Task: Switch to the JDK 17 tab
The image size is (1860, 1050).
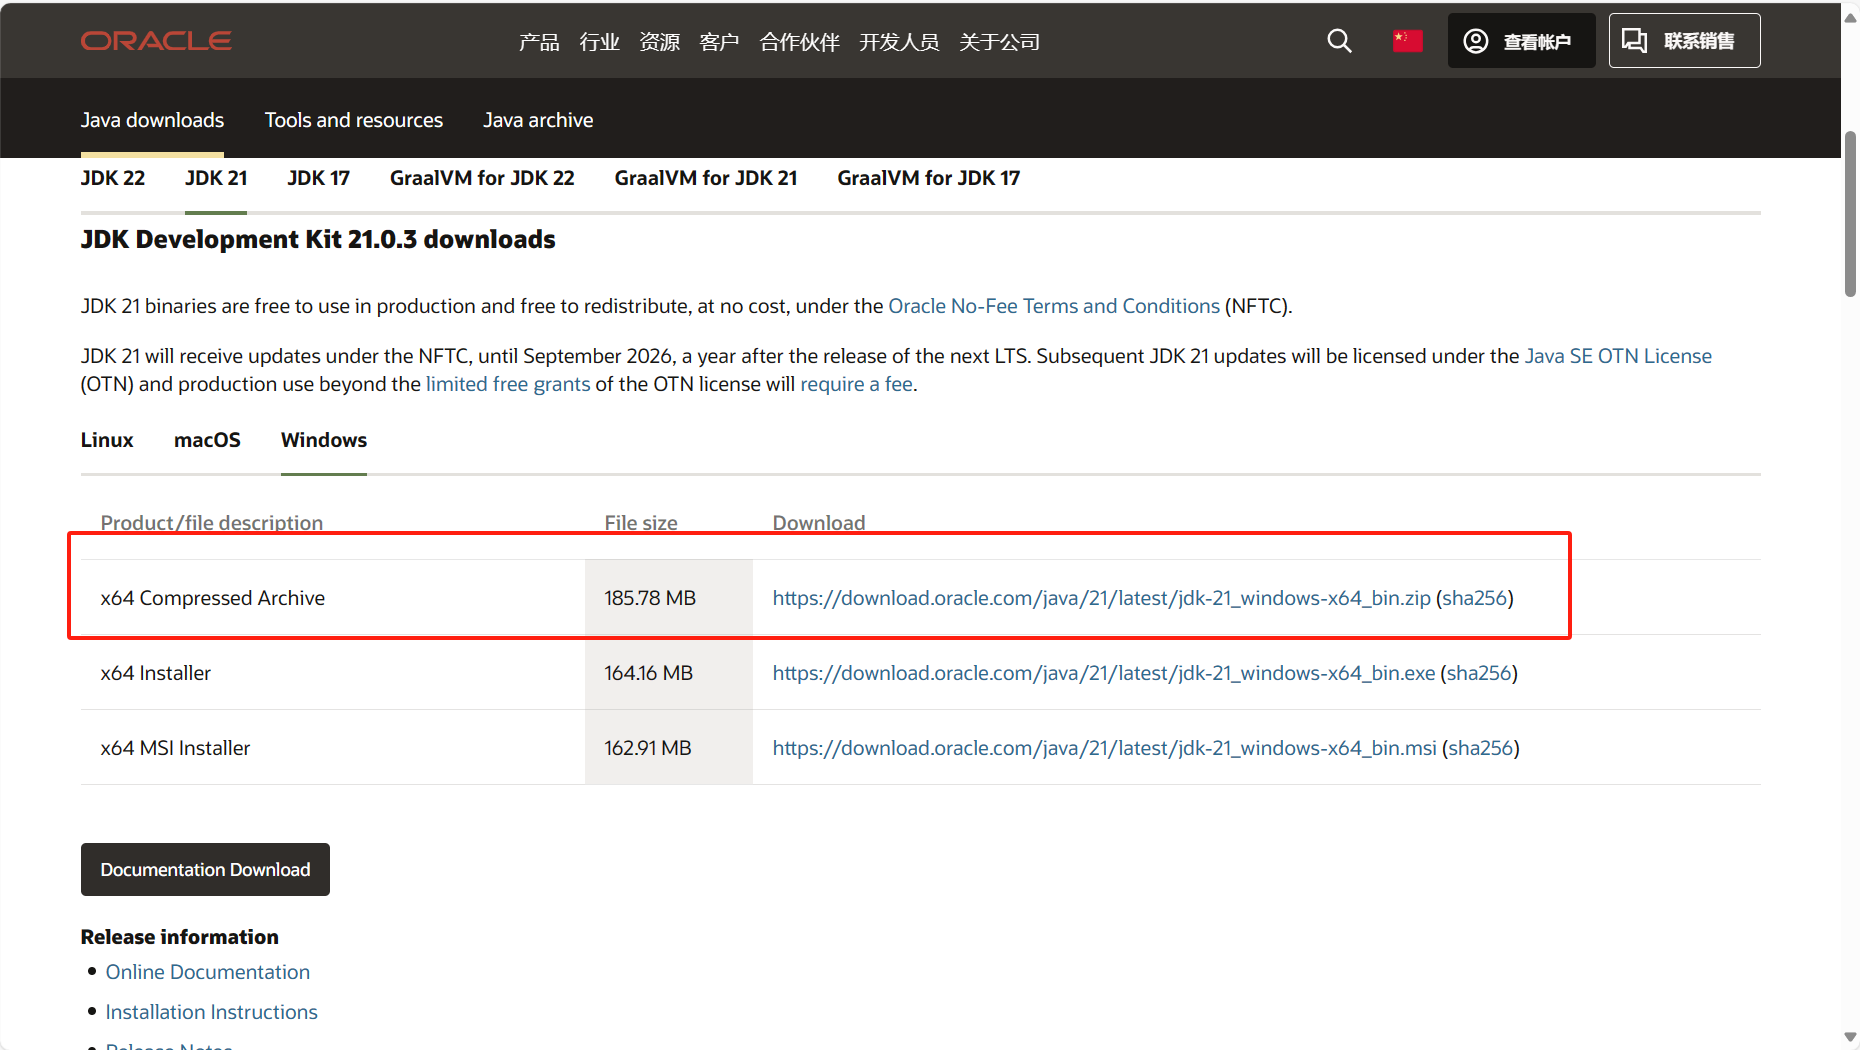Action: tap(318, 178)
